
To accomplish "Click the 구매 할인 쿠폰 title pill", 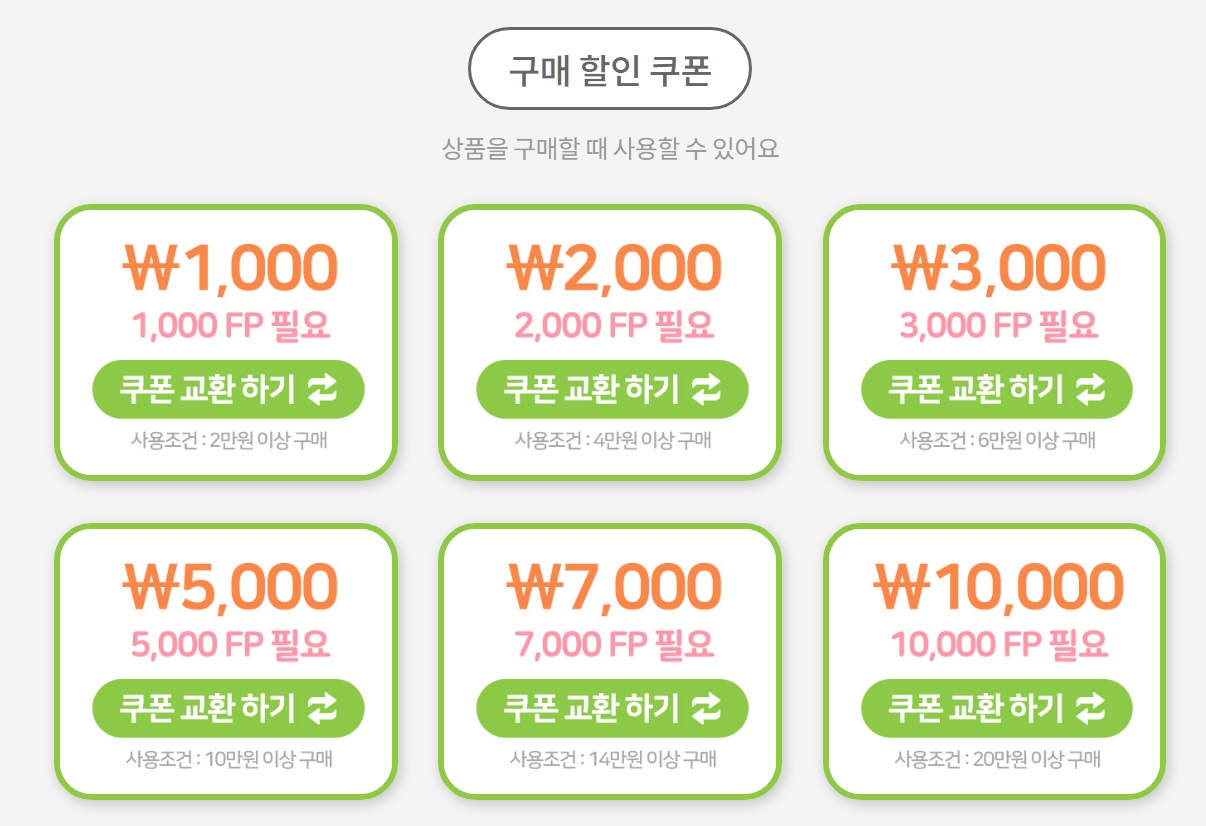I will pos(611,69).
